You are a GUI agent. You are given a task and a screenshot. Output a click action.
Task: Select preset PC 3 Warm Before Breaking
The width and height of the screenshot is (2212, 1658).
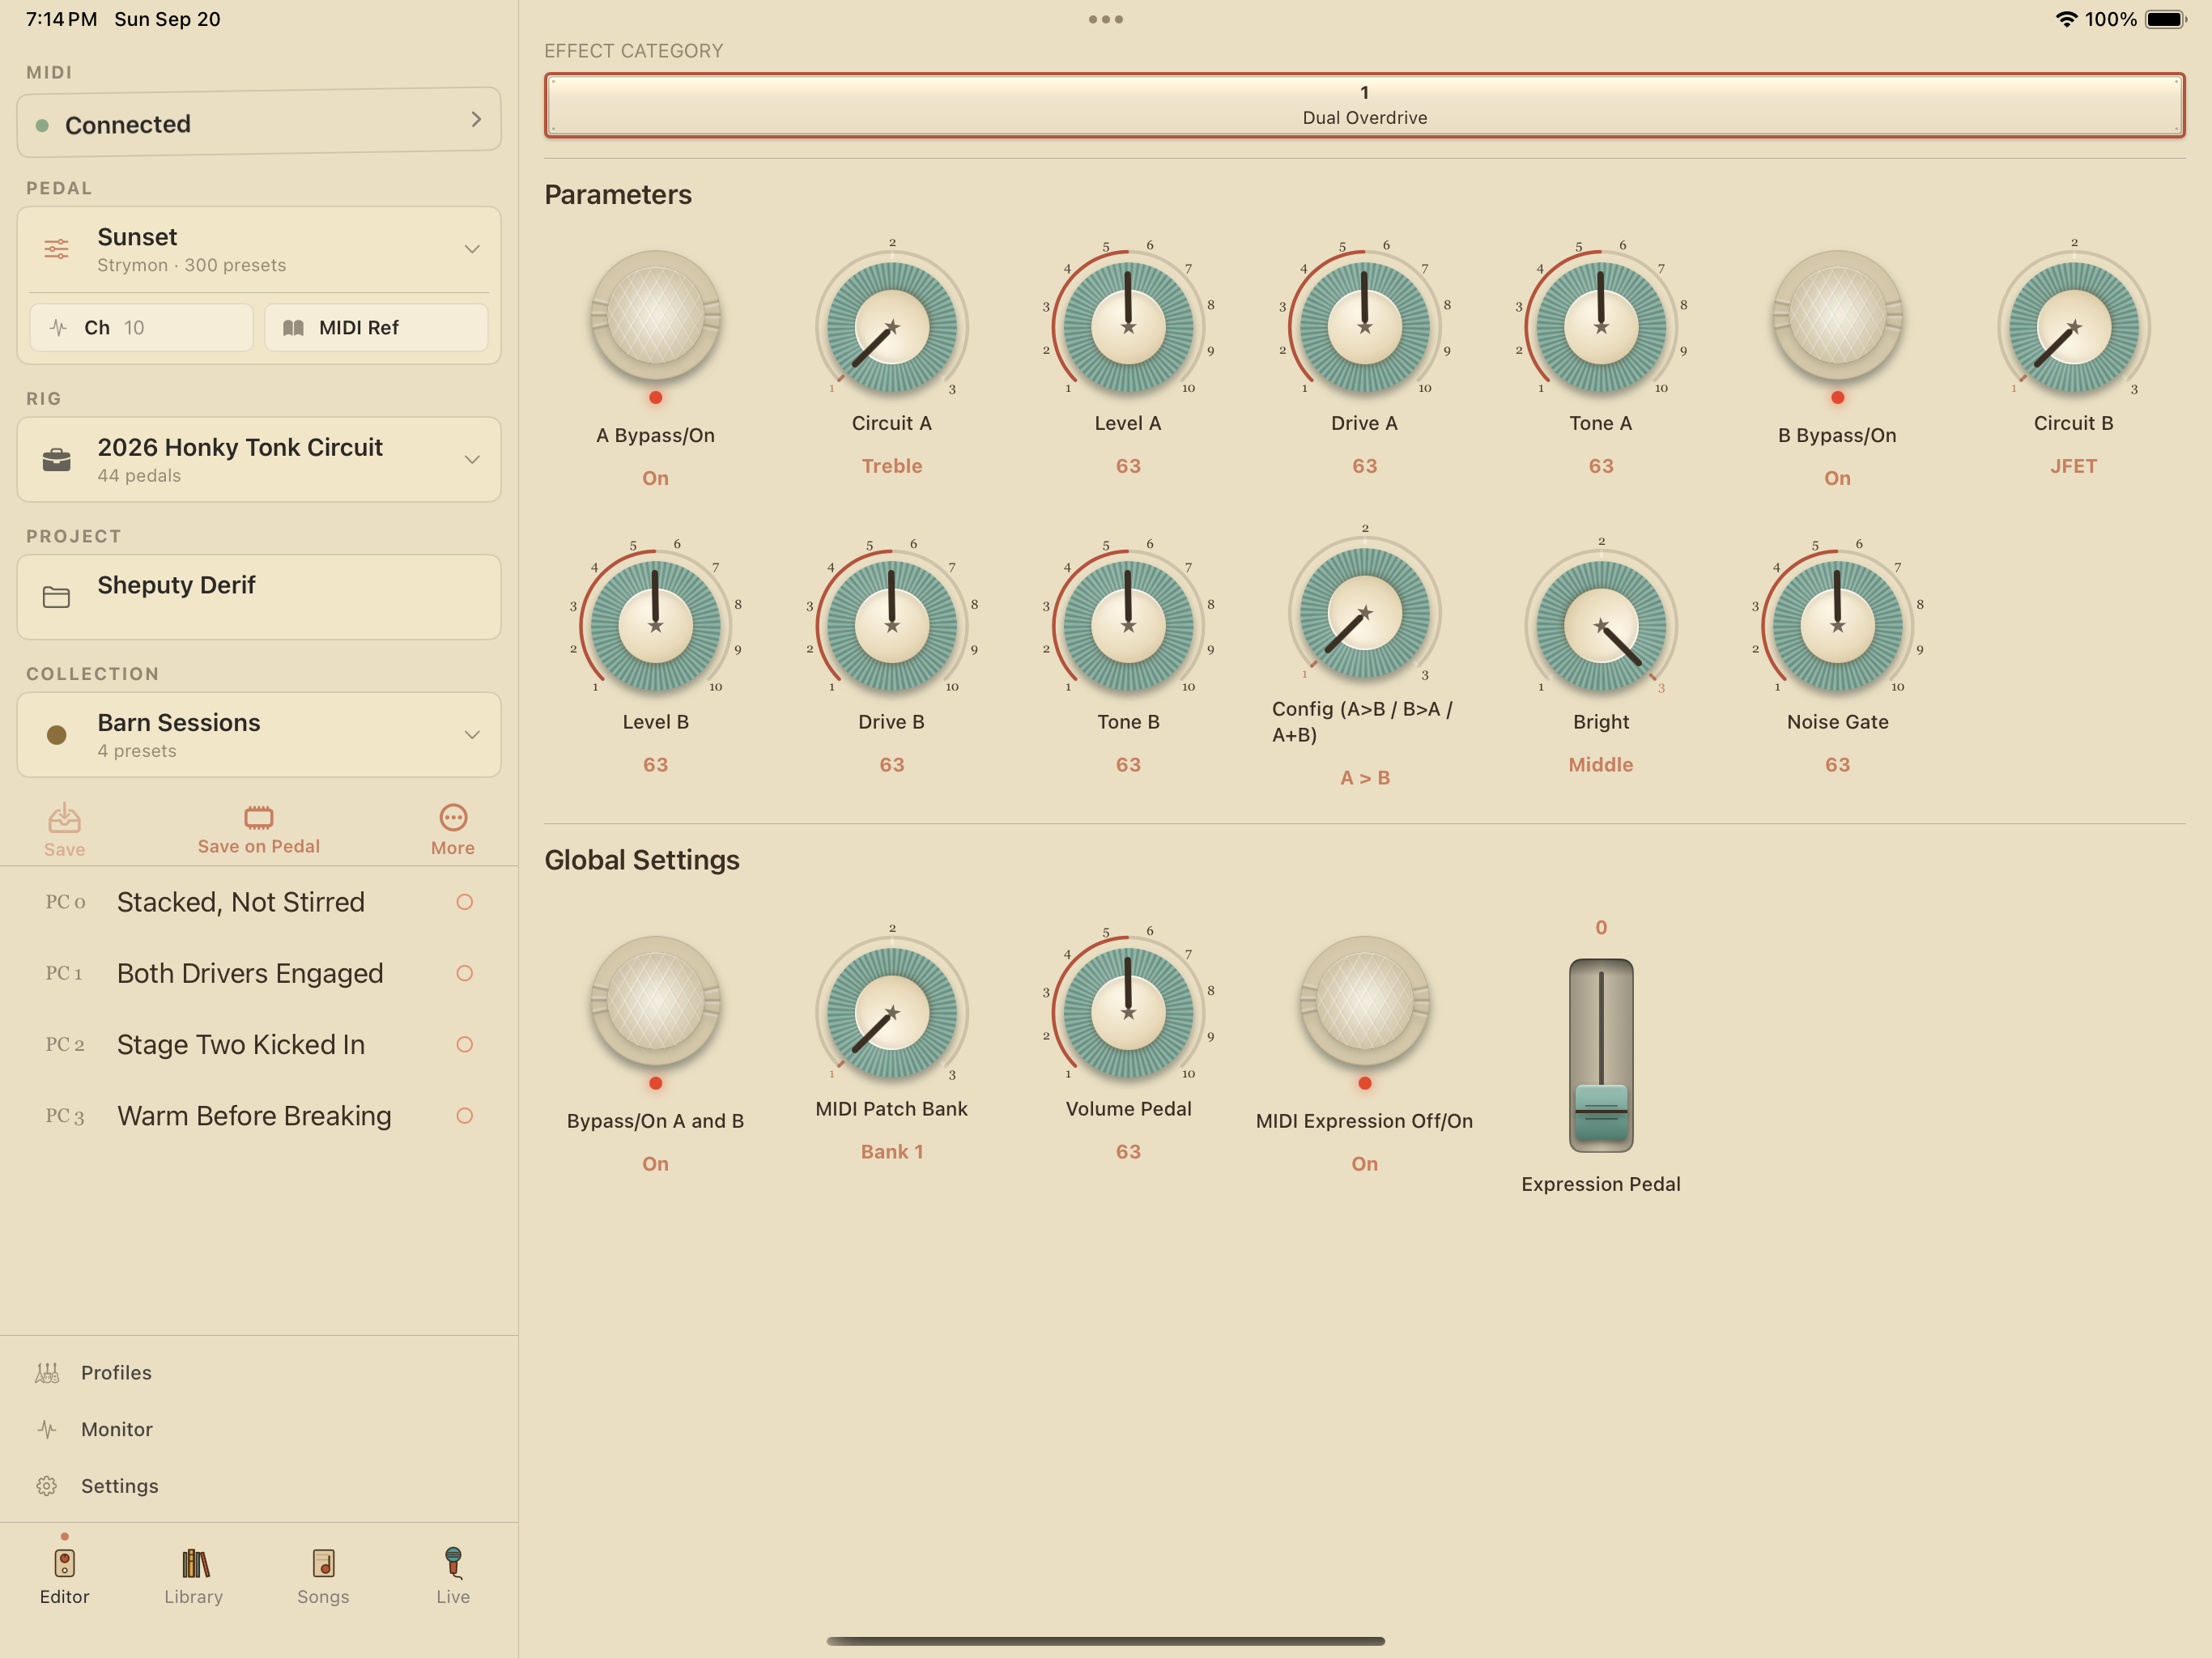pyautogui.click(x=259, y=1115)
